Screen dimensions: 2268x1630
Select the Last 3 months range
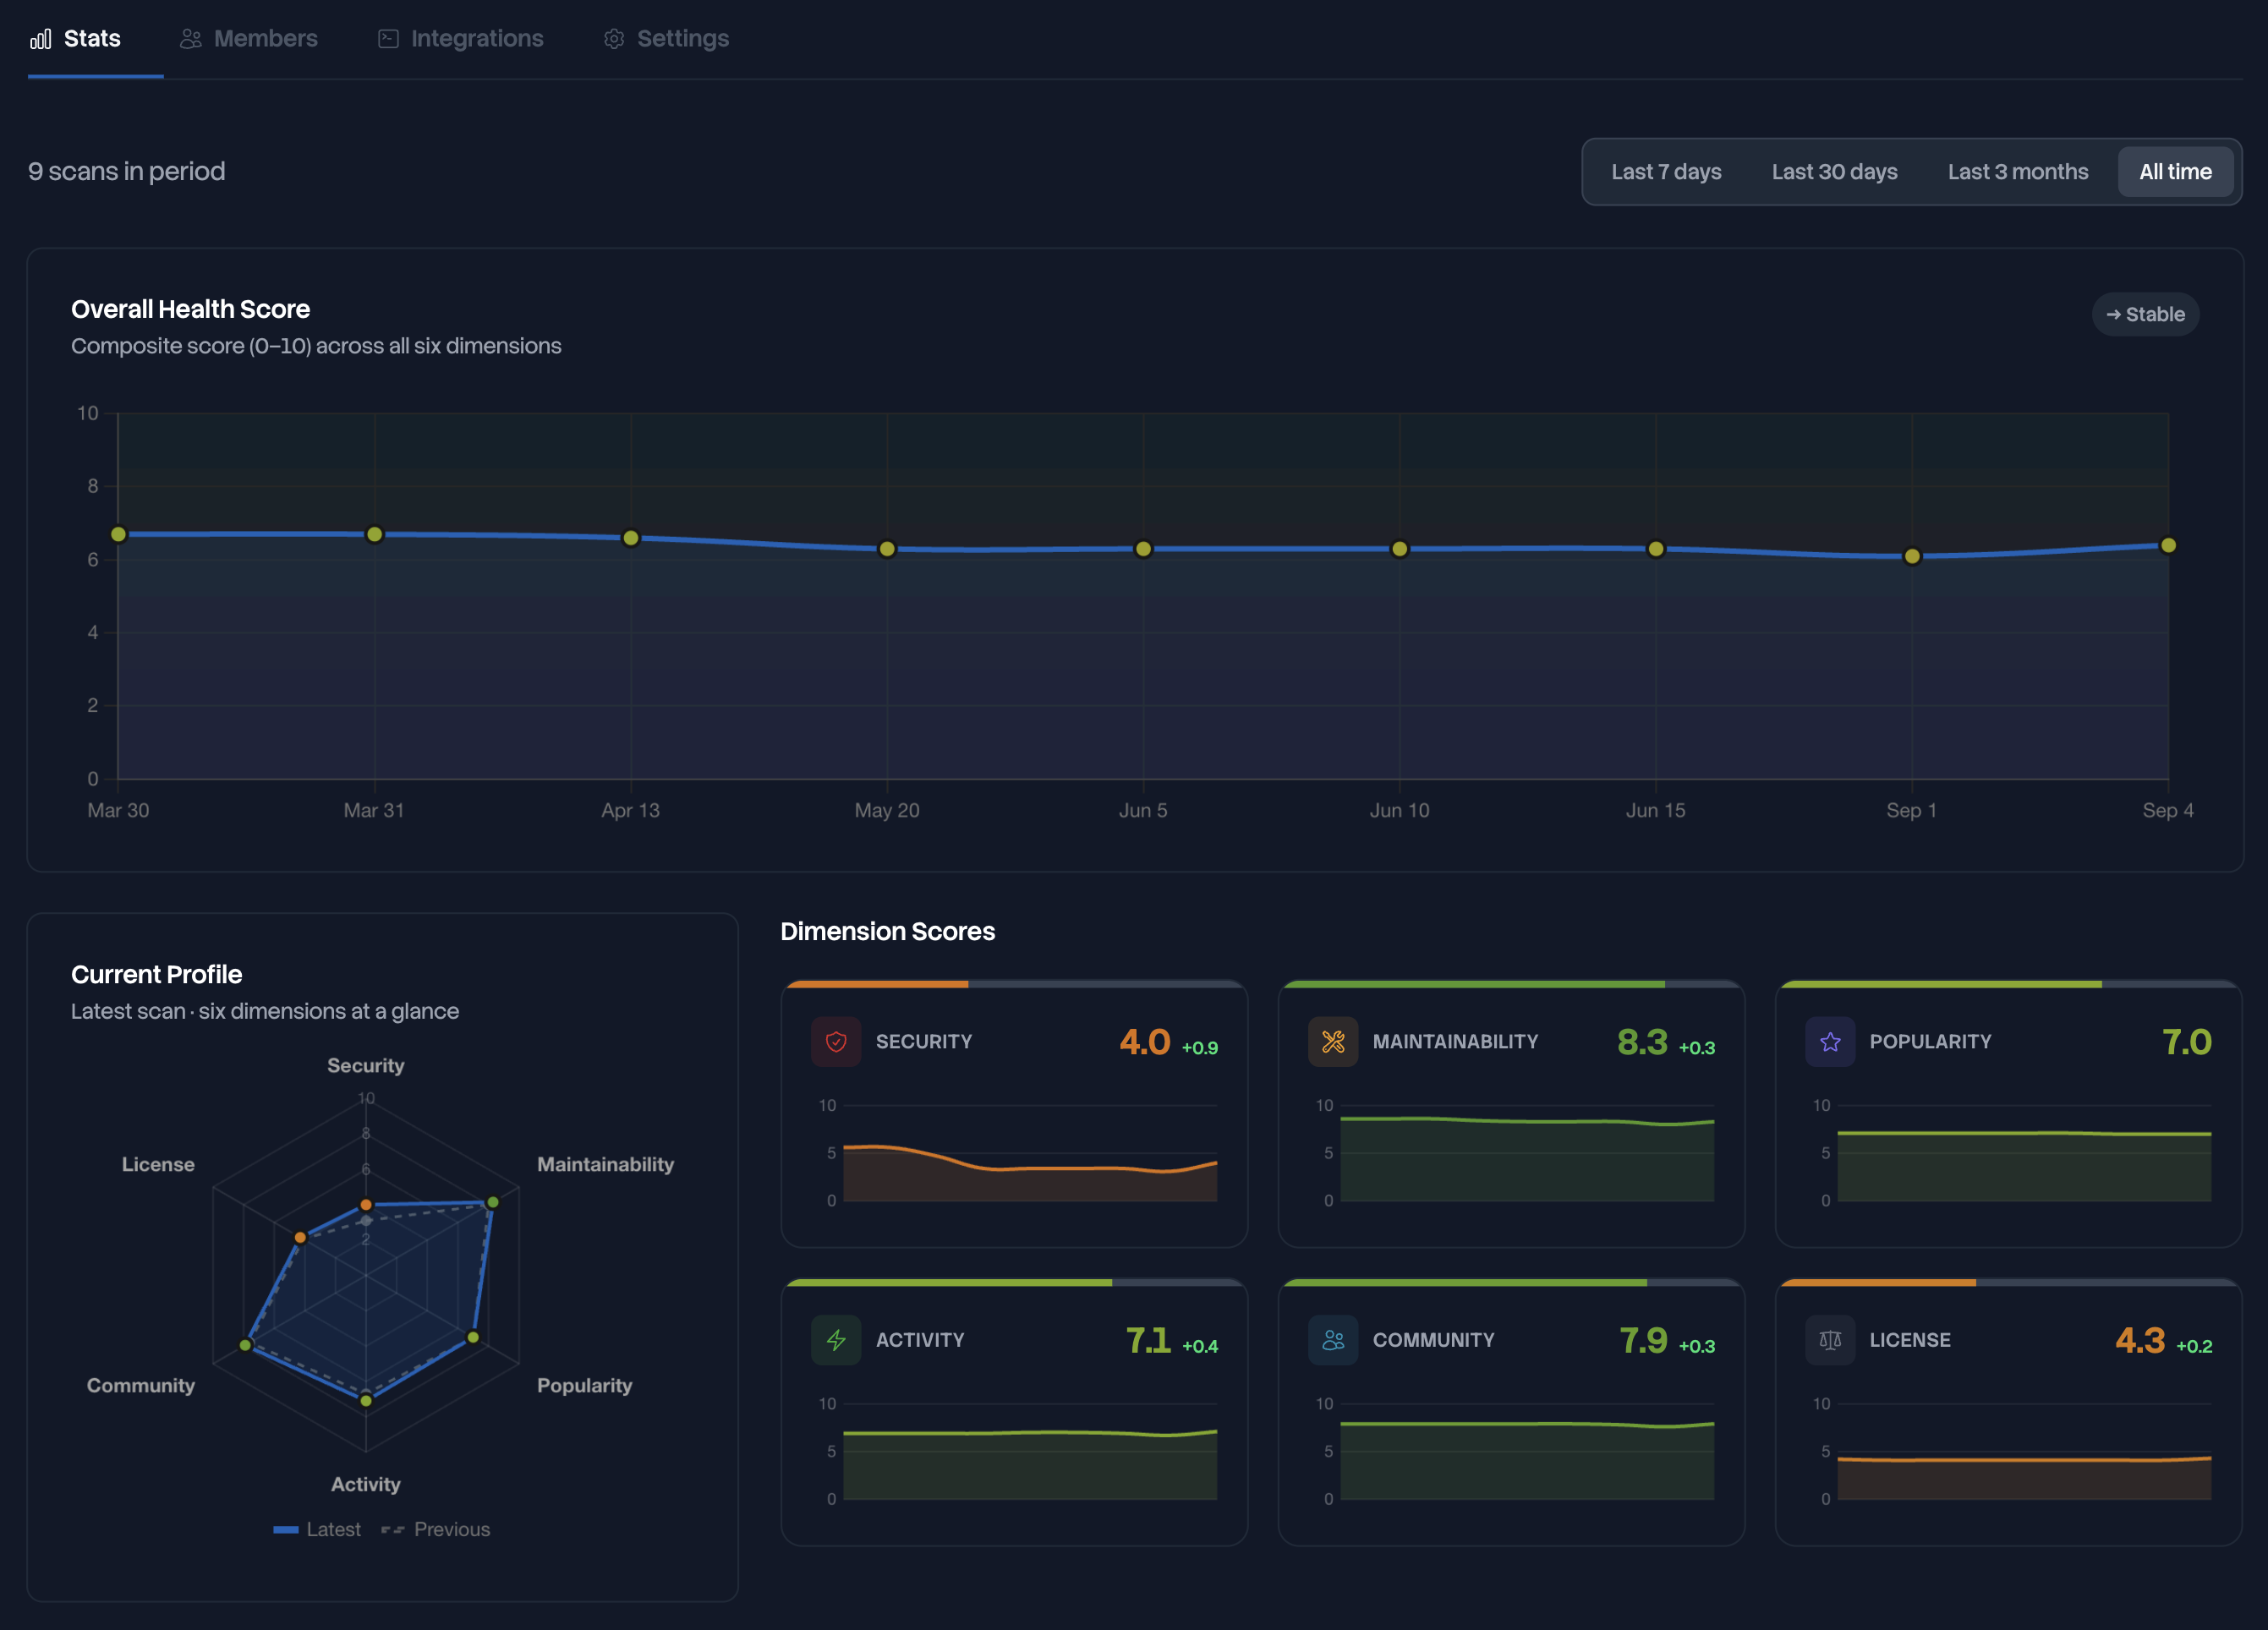pos(2018,172)
